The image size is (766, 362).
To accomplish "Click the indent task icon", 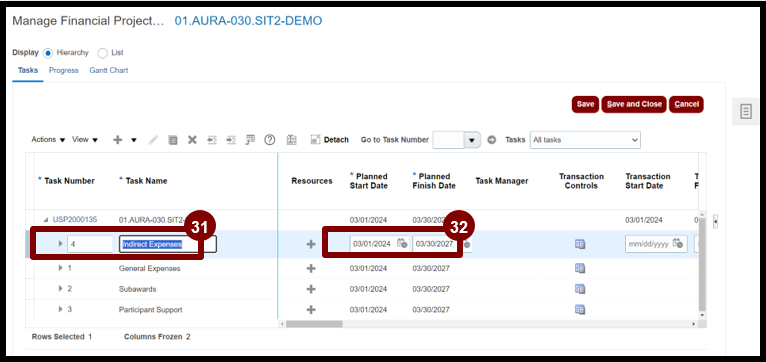I will click(231, 140).
